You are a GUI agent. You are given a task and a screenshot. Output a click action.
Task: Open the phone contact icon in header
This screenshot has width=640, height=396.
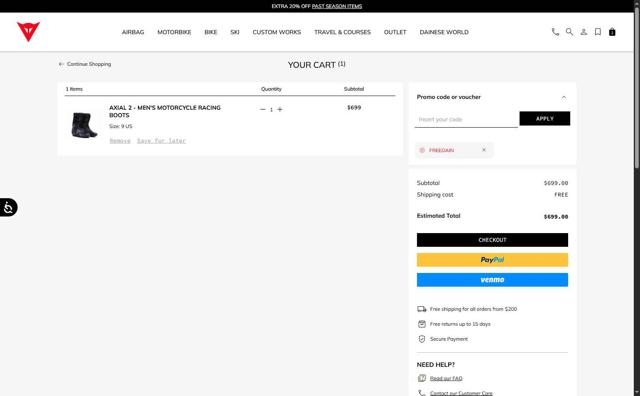pos(555,32)
